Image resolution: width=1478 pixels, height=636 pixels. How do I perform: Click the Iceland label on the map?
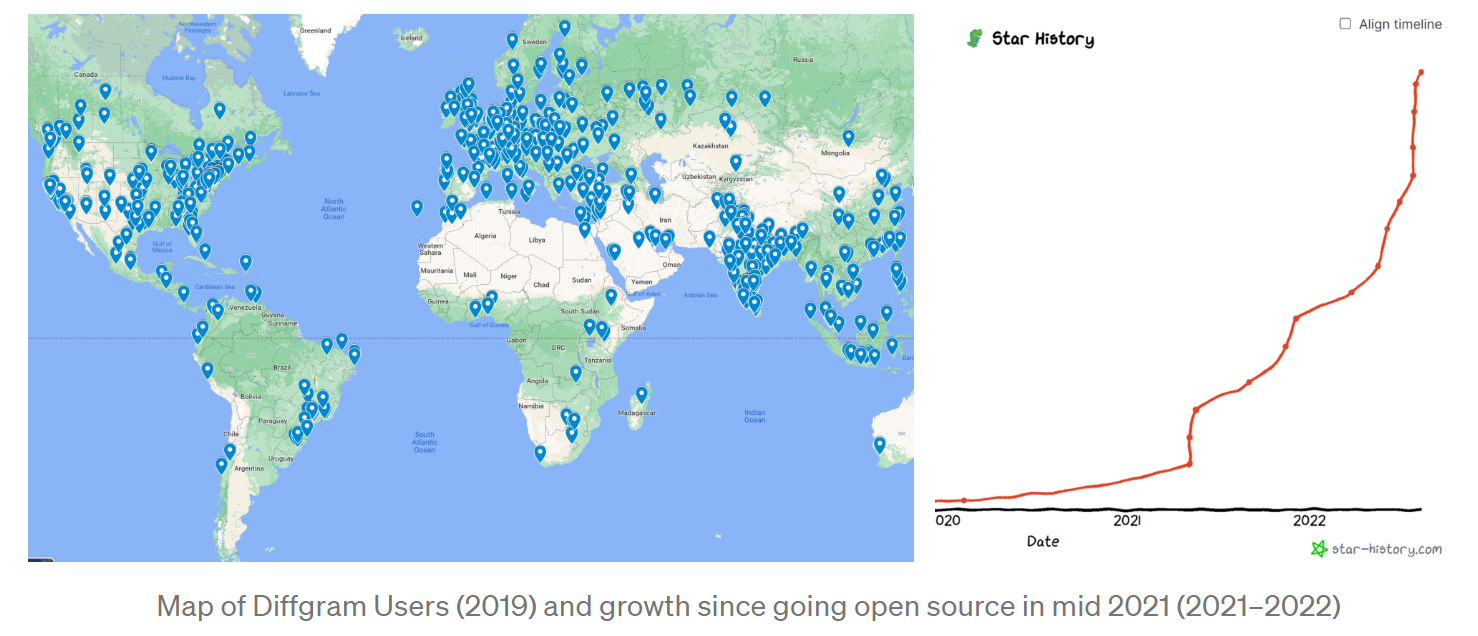(x=412, y=38)
